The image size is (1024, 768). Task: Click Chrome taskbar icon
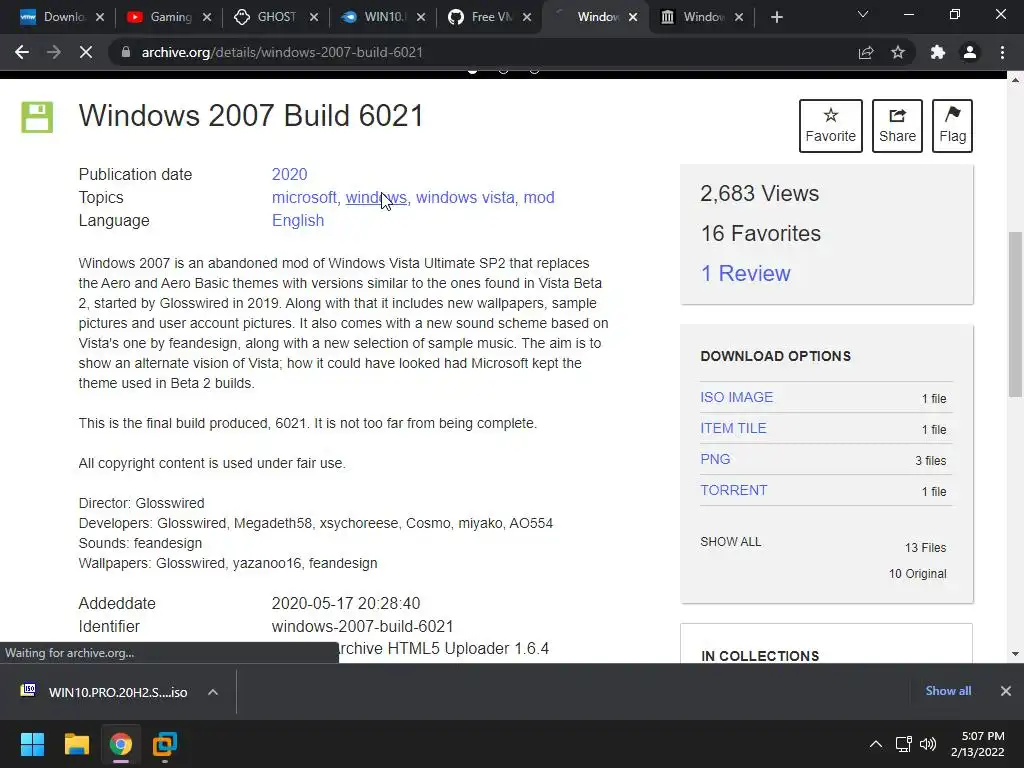[121, 744]
